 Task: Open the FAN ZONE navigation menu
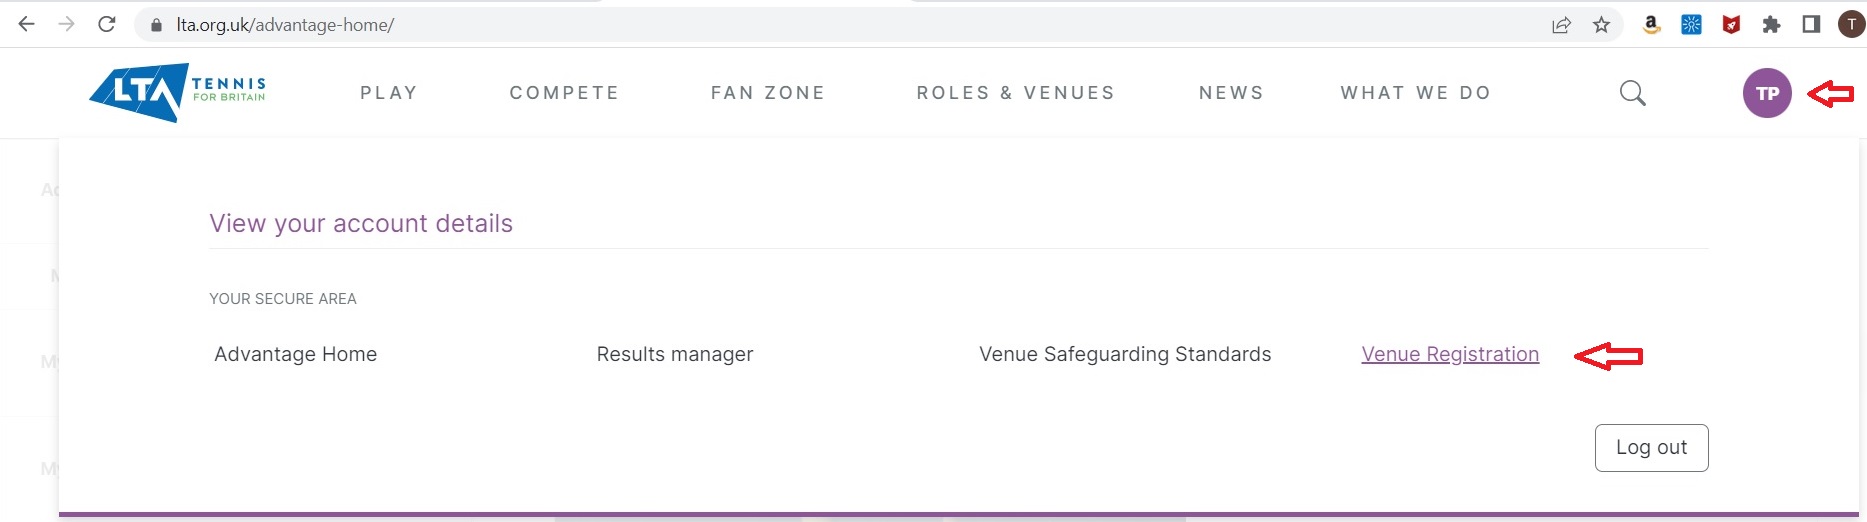click(768, 93)
